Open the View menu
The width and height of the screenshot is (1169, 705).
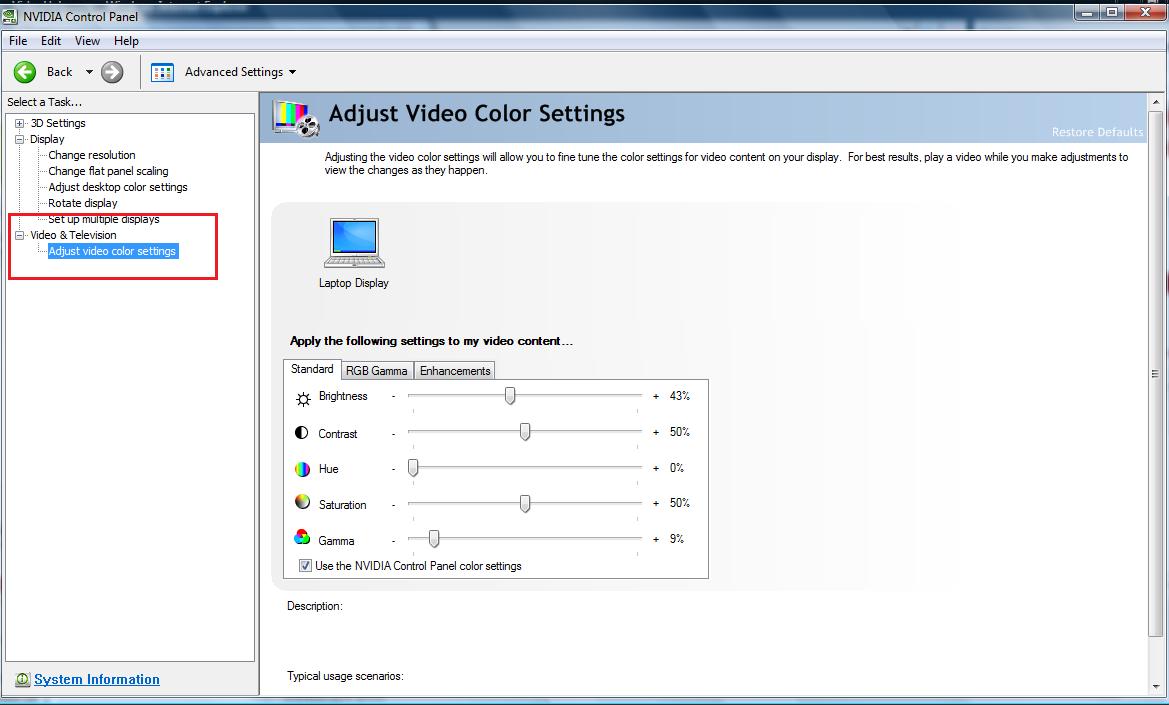click(x=87, y=40)
